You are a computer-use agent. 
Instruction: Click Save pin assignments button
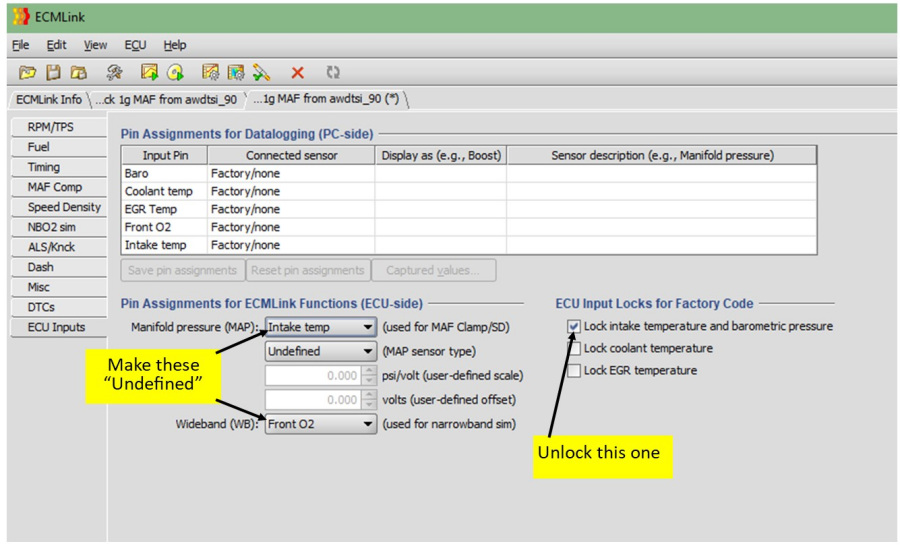pos(183,270)
